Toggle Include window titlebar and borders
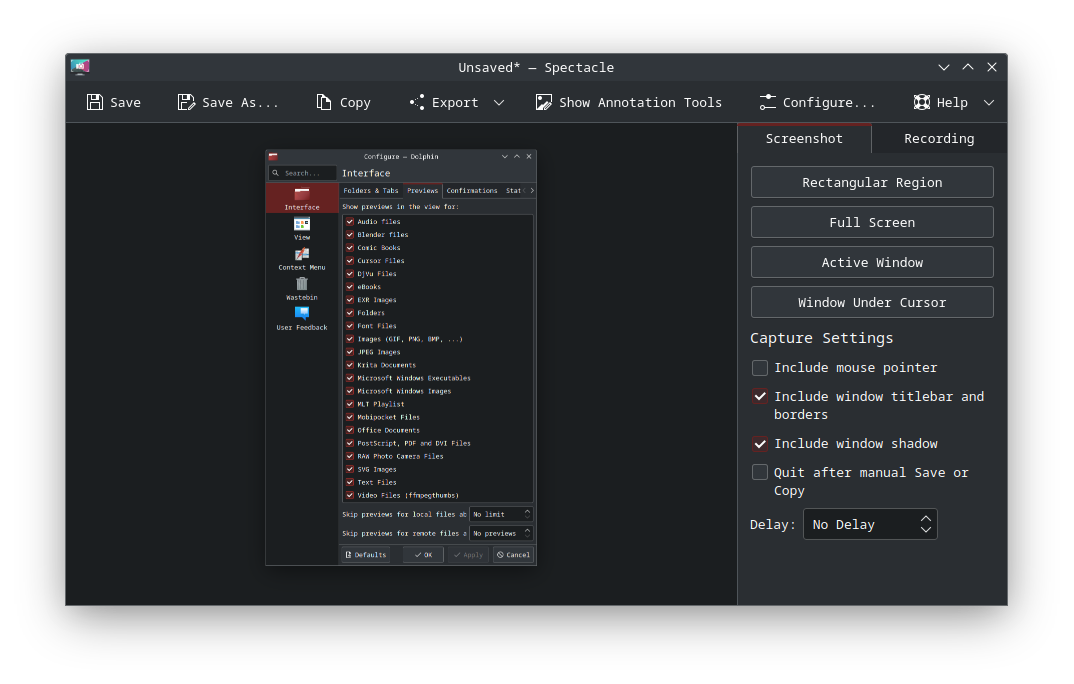Image resolution: width=1074 pixels, height=684 pixels. click(x=760, y=396)
